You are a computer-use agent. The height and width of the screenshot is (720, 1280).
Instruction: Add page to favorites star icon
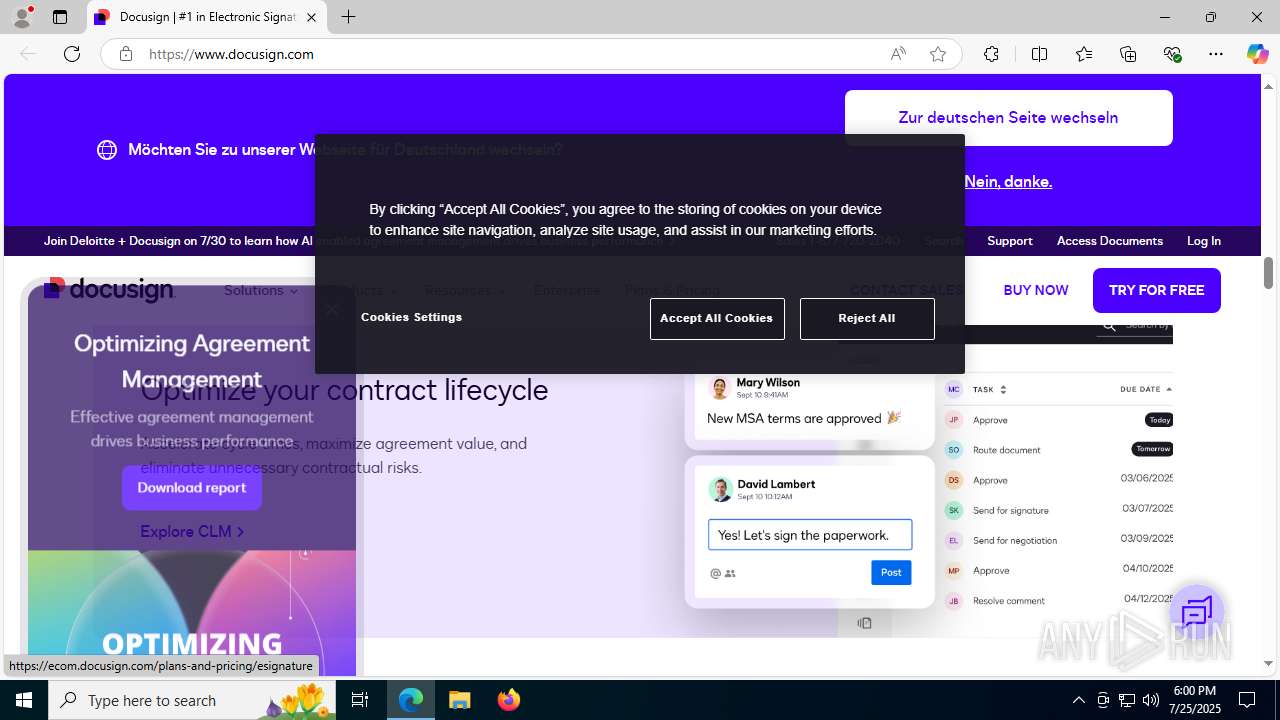point(938,54)
